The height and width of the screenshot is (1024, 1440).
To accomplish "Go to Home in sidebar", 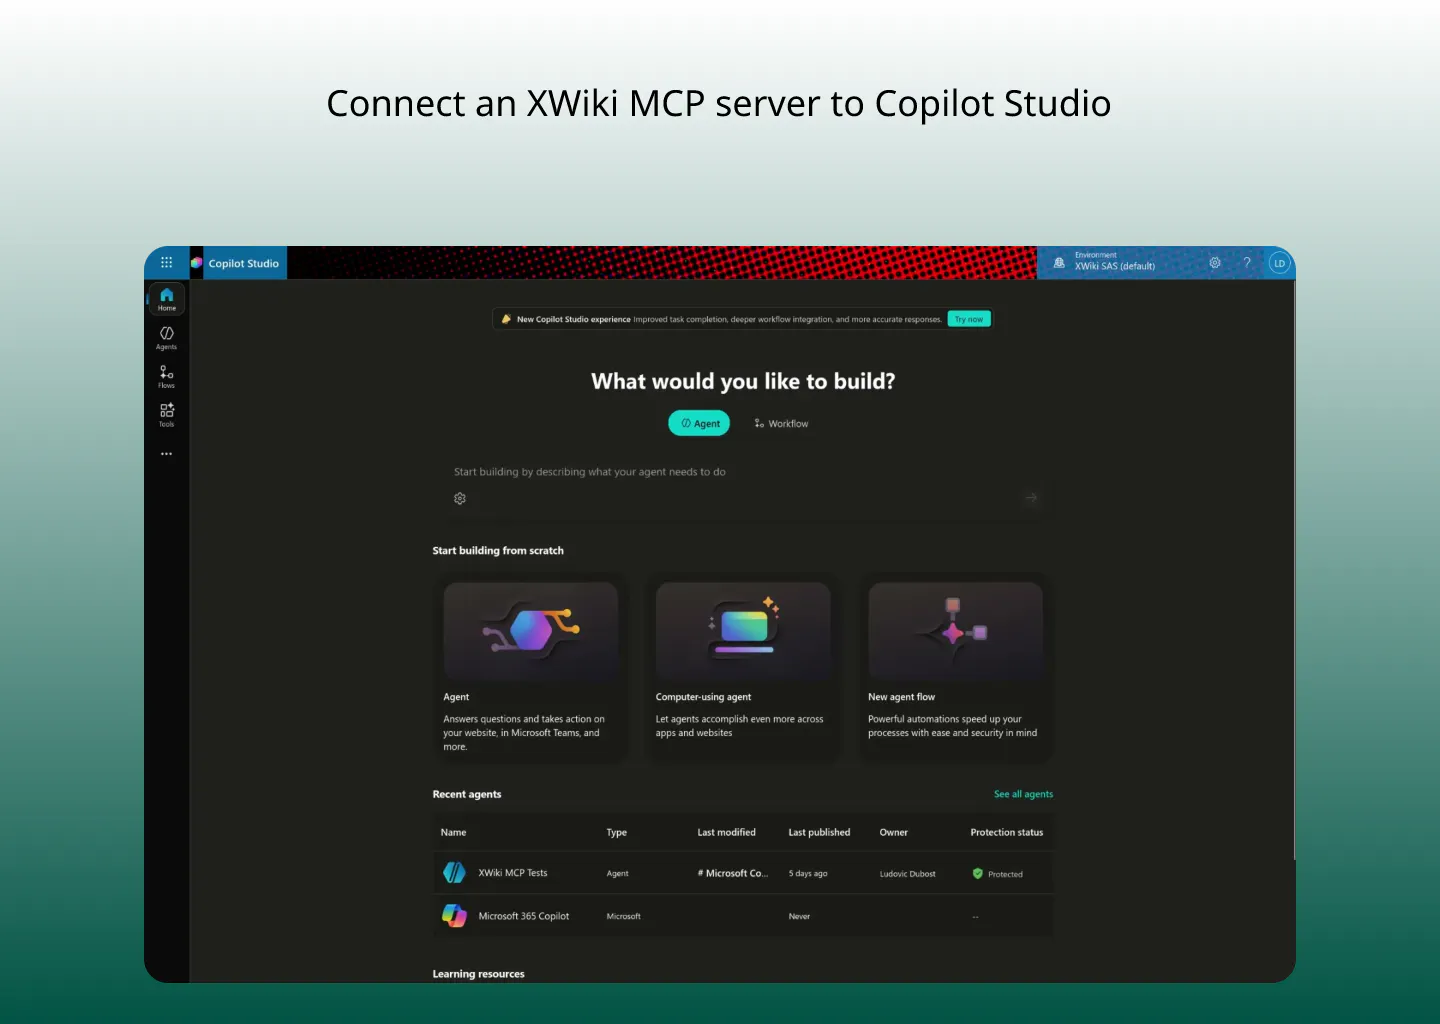I will [166, 299].
